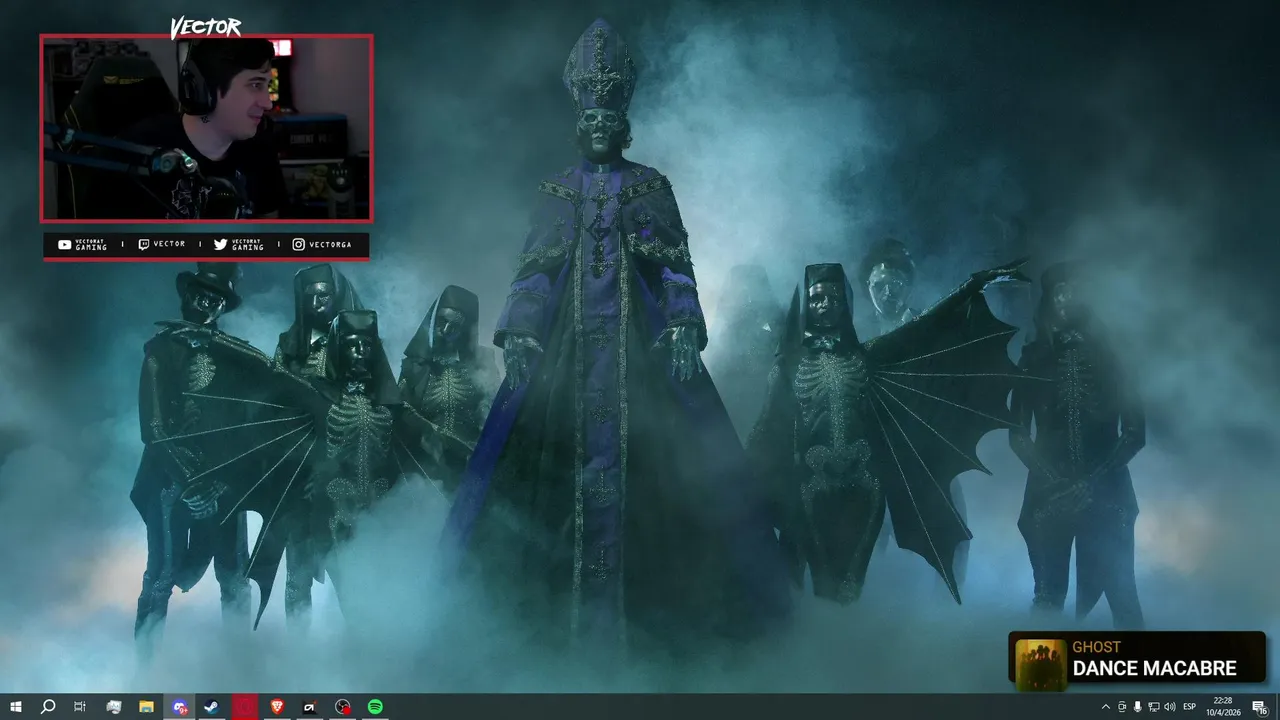The height and width of the screenshot is (720, 1280).
Task: Open taskbar Search magnifier
Action: pyautogui.click(x=47, y=707)
